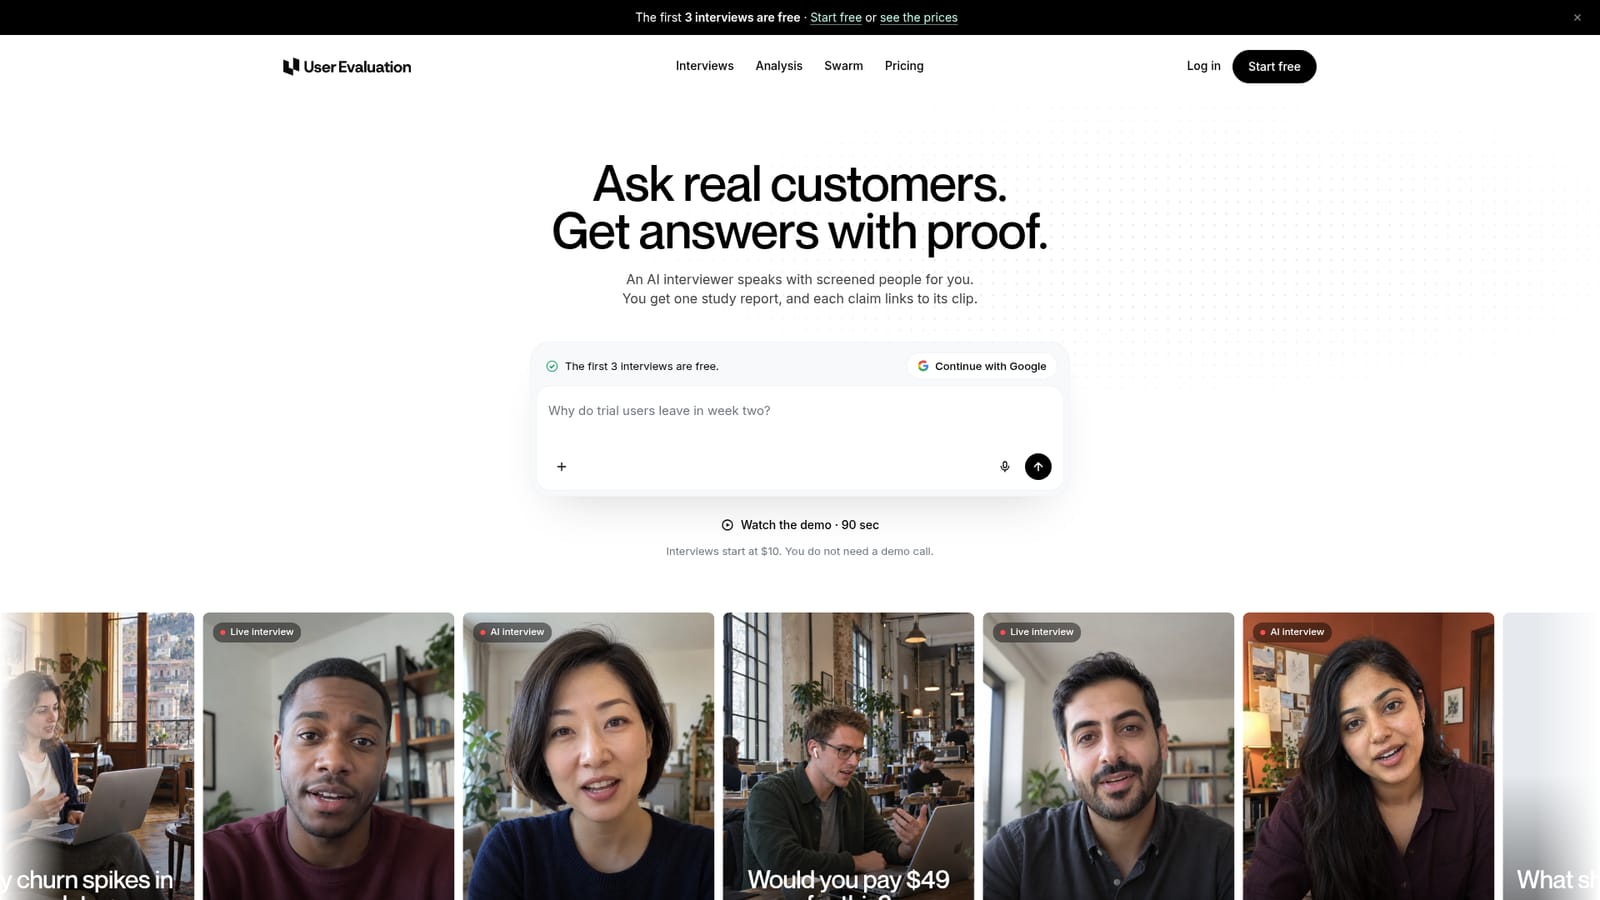Click the Ask real customers headline
1600x900 pixels.
coord(800,208)
